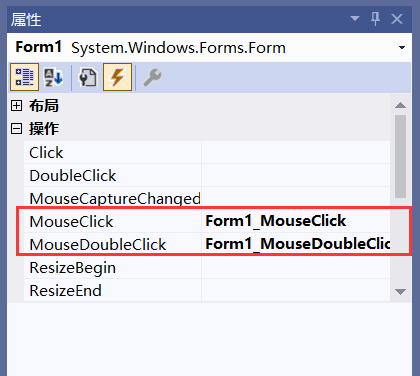
Task: Collapse the 操作 category
Action: tap(16, 129)
